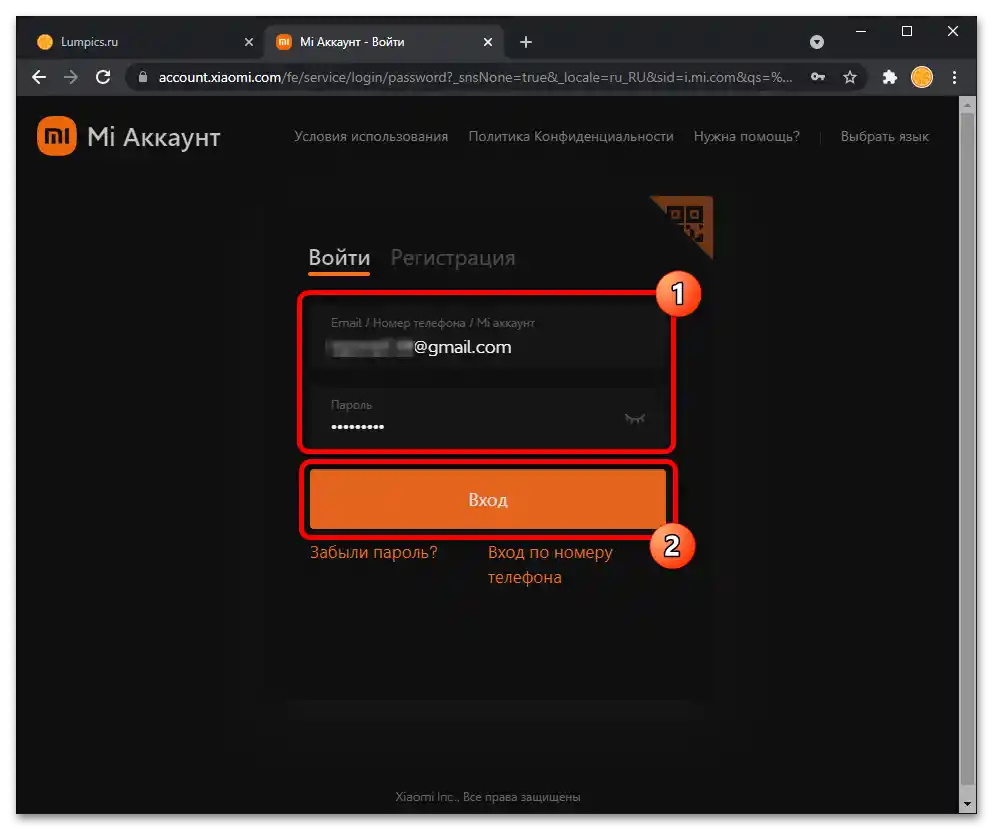993x830 pixels.
Task: Click the Нужна помощь? link
Action: 747,137
